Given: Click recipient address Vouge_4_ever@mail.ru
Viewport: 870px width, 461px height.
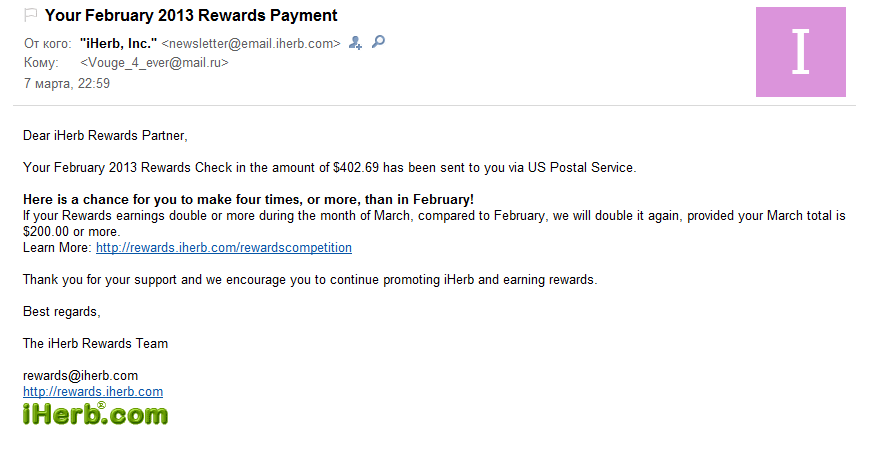Looking at the screenshot, I should coord(154,63).
